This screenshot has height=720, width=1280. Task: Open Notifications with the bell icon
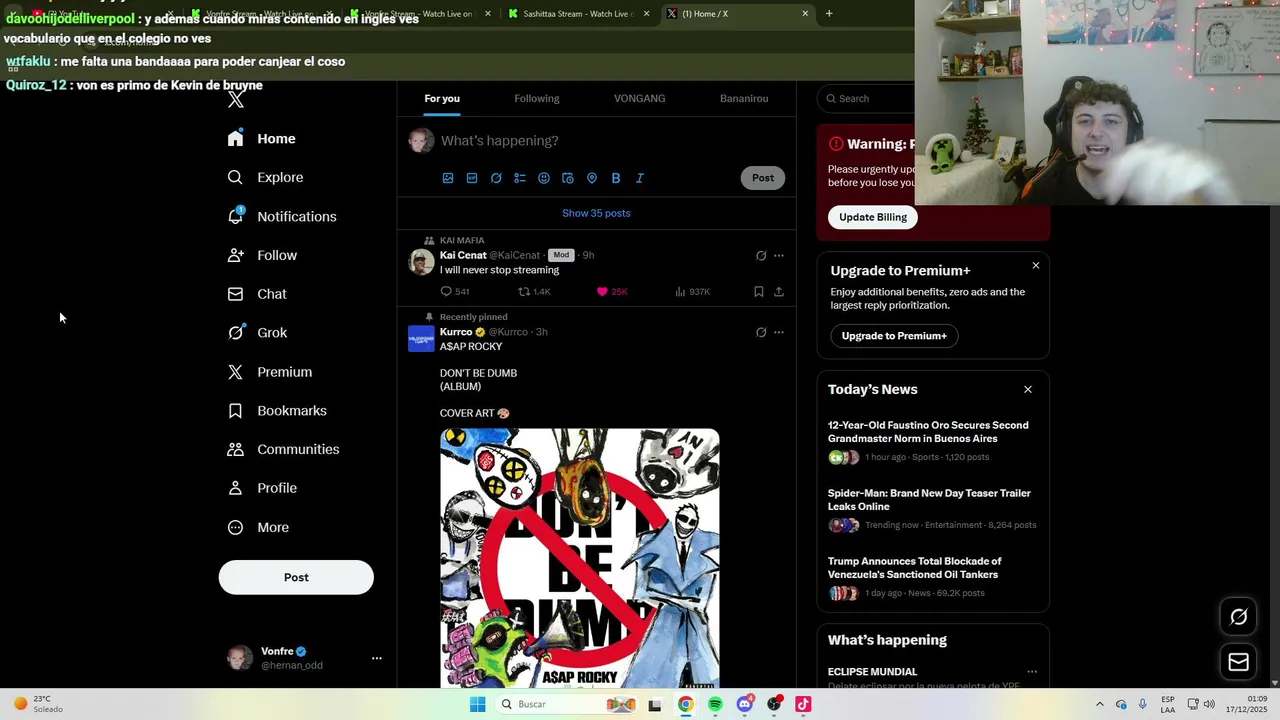(281, 216)
